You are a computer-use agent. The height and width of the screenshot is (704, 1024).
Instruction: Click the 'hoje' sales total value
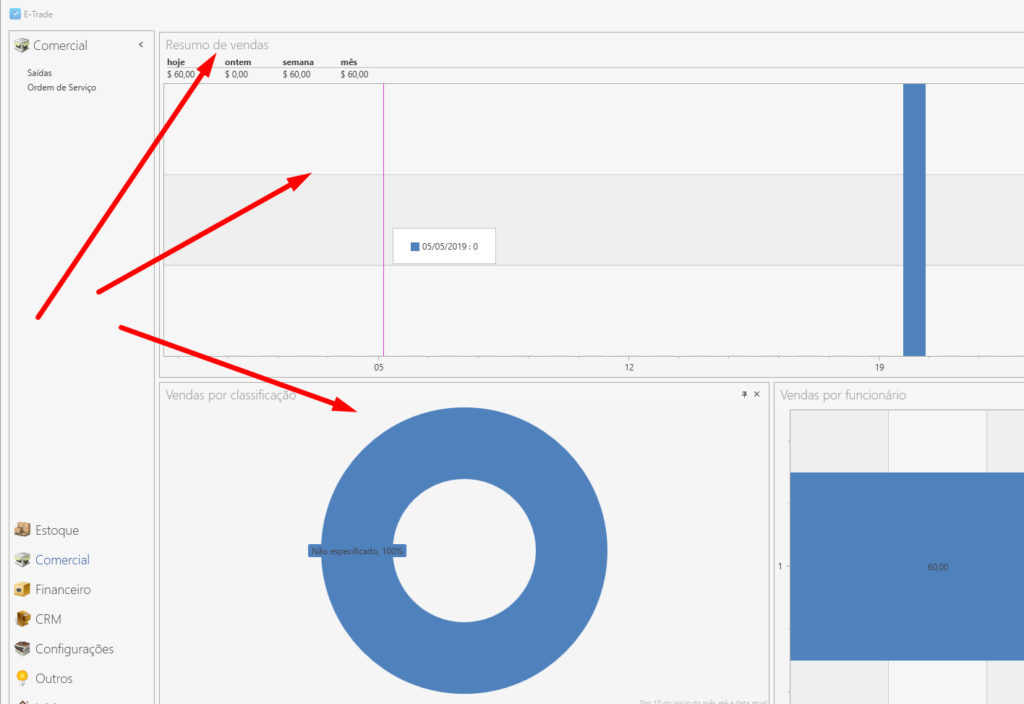pyautogui.click(x=181, y=74)
